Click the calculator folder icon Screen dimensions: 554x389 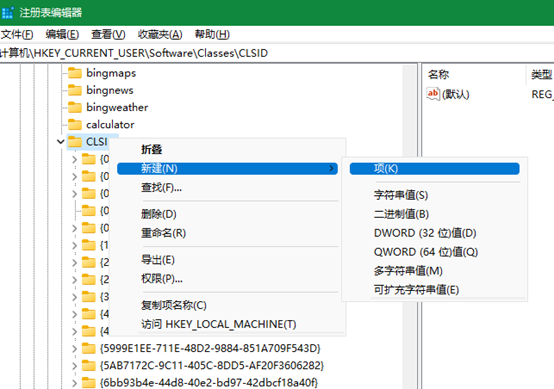coord(75,124)
